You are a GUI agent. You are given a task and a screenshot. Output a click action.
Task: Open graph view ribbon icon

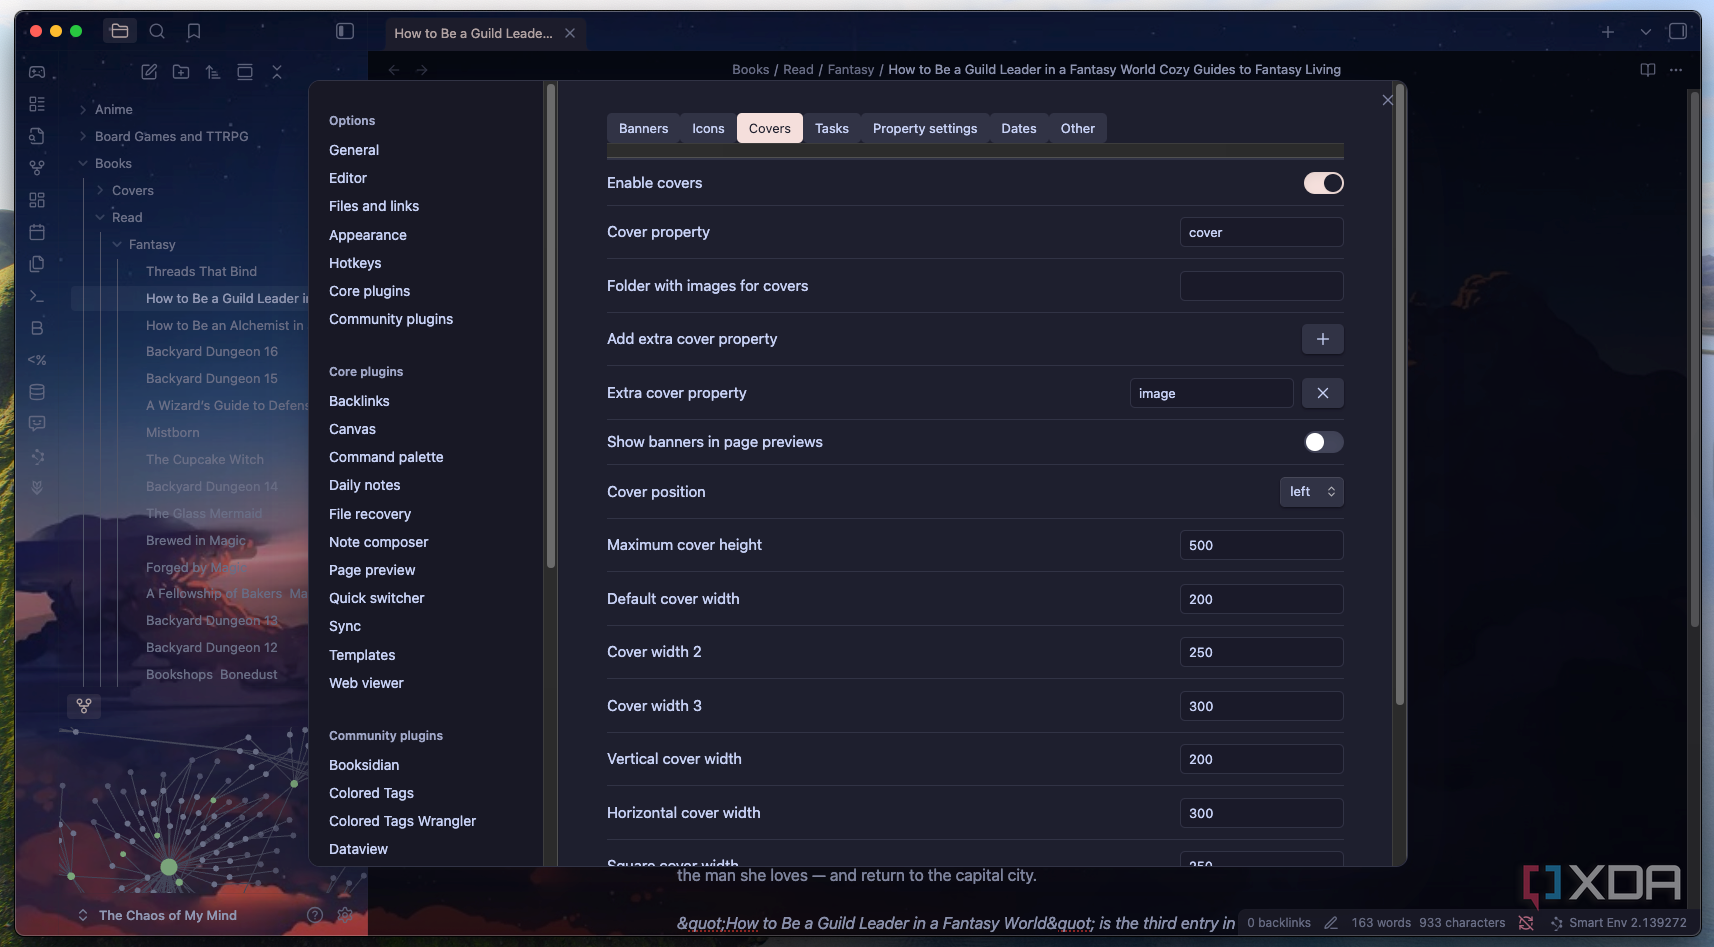pyautogui.click(x=37, y=168)
